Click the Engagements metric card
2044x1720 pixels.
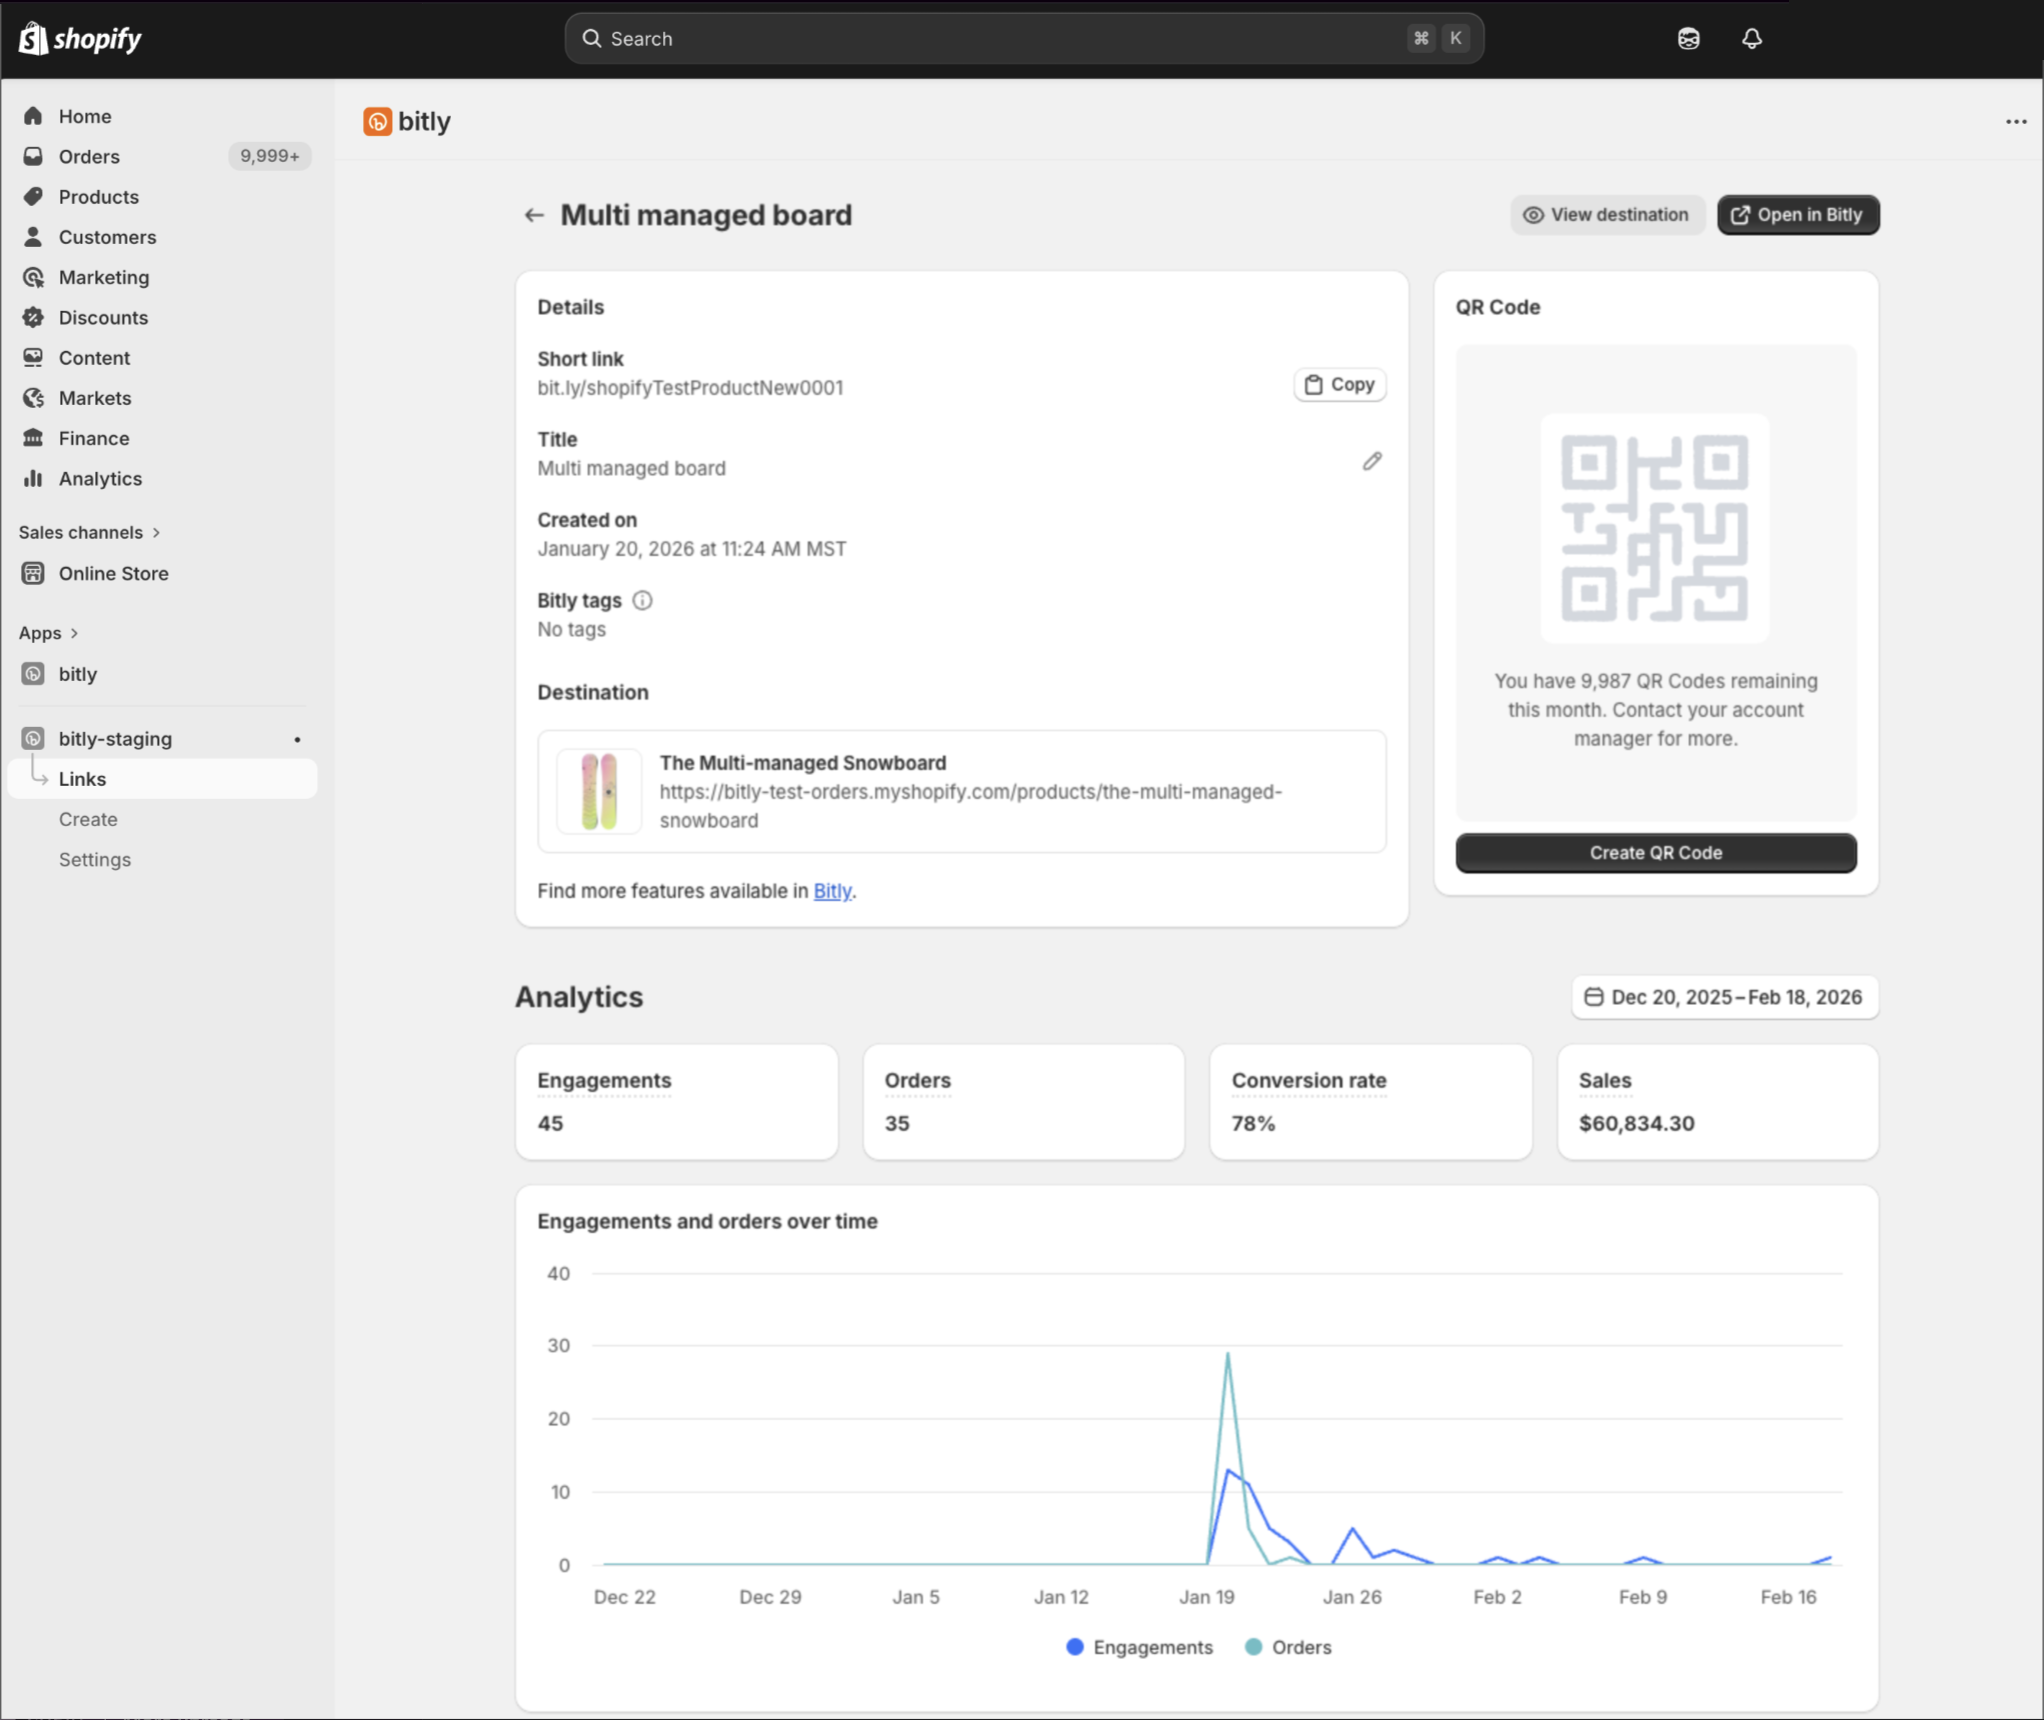pos(676,1102)
